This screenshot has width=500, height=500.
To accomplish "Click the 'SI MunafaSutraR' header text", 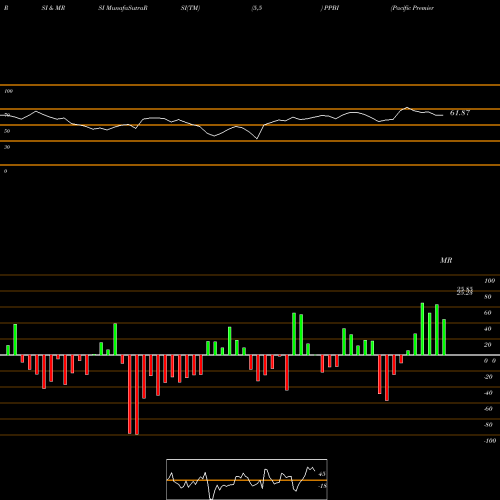I will (123, 8).
